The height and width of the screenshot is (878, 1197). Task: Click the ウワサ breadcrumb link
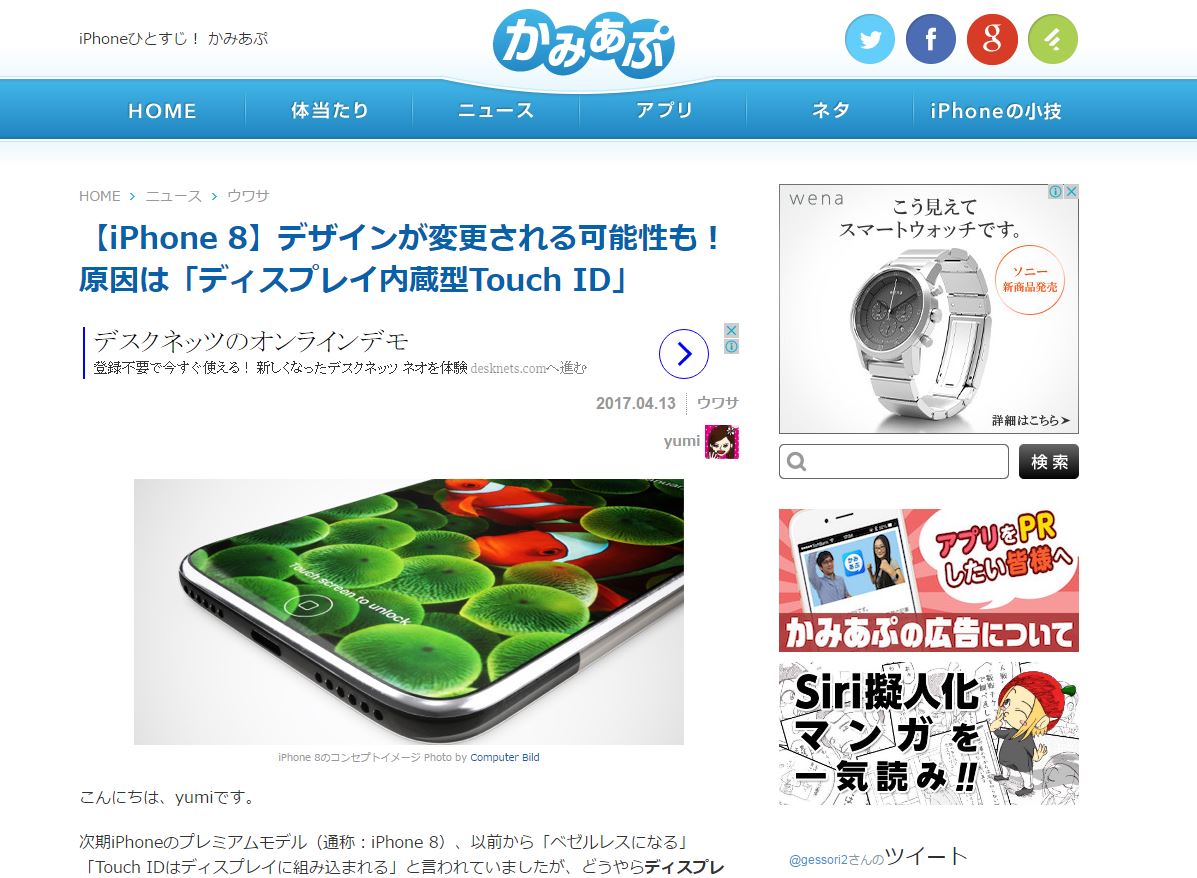248,196
